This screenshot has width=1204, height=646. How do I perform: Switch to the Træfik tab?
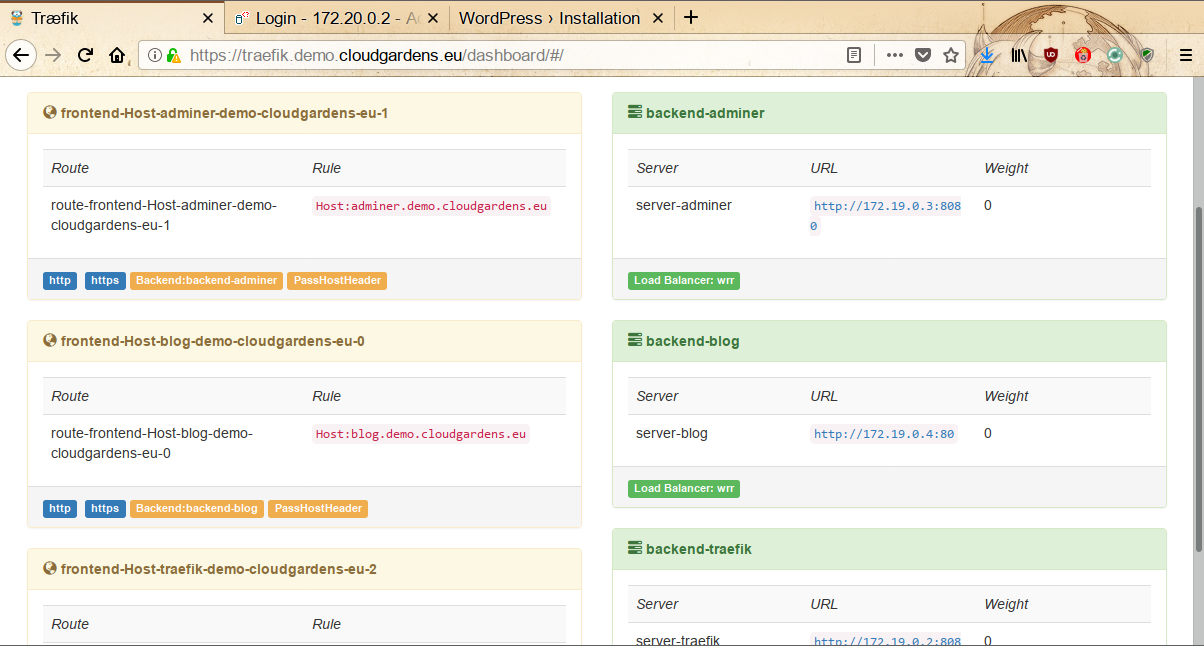tap(112, 18)
